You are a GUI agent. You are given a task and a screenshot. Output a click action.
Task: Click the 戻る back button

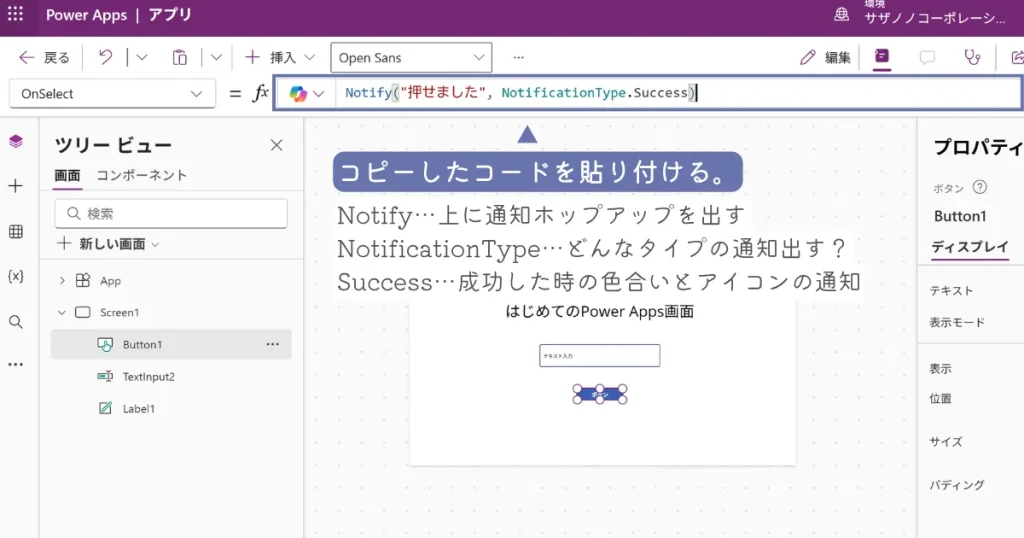pyautogui.click(x=45, y=57)
